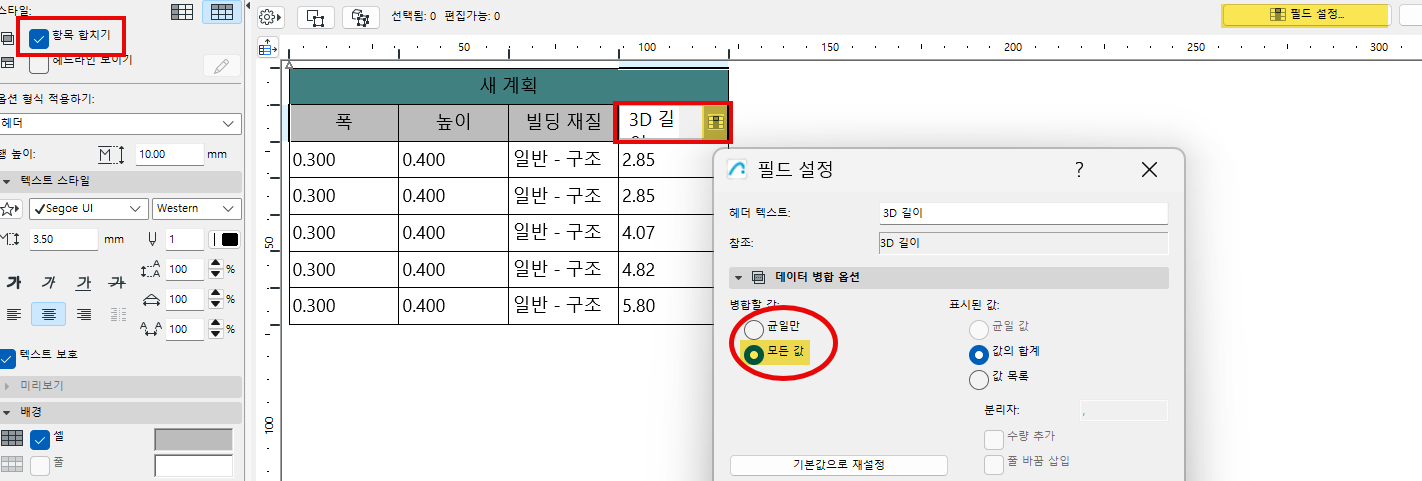Click the merge items stacked icon
Image resolution: width=1422 pixels, height=481 pixels.
7,39
